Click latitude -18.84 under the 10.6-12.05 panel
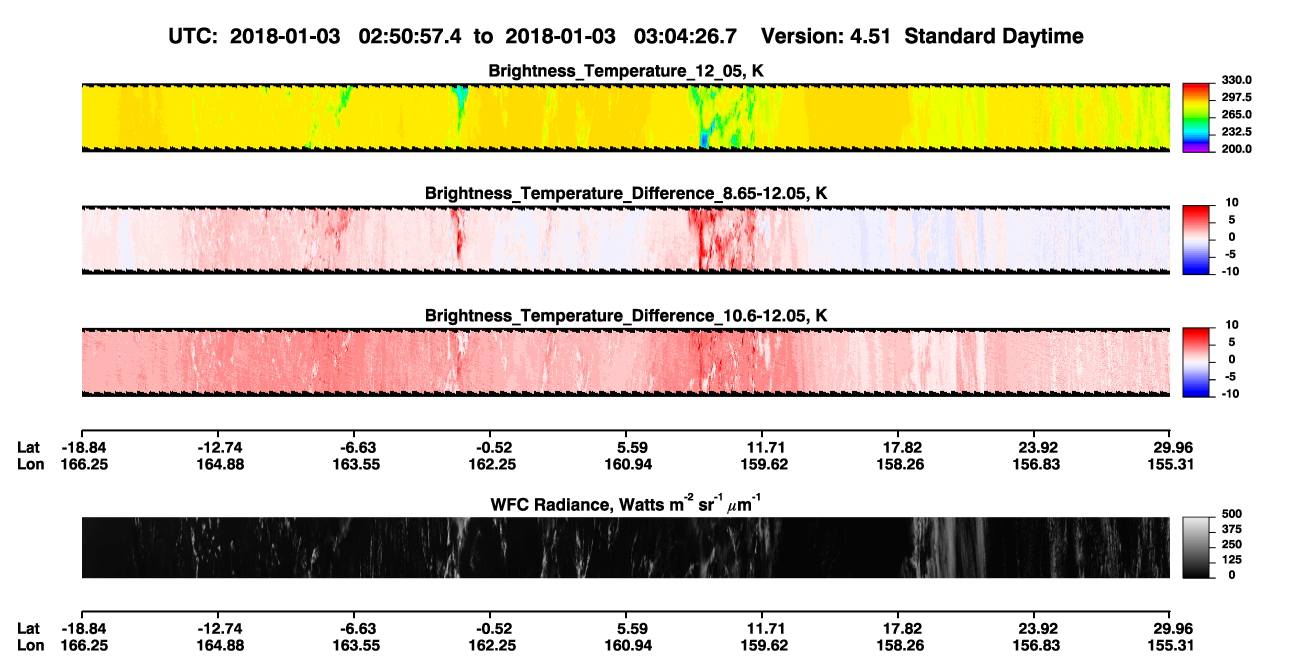Screen dimensions: 1300x667 pyautogui.click(x=84, y=448)
